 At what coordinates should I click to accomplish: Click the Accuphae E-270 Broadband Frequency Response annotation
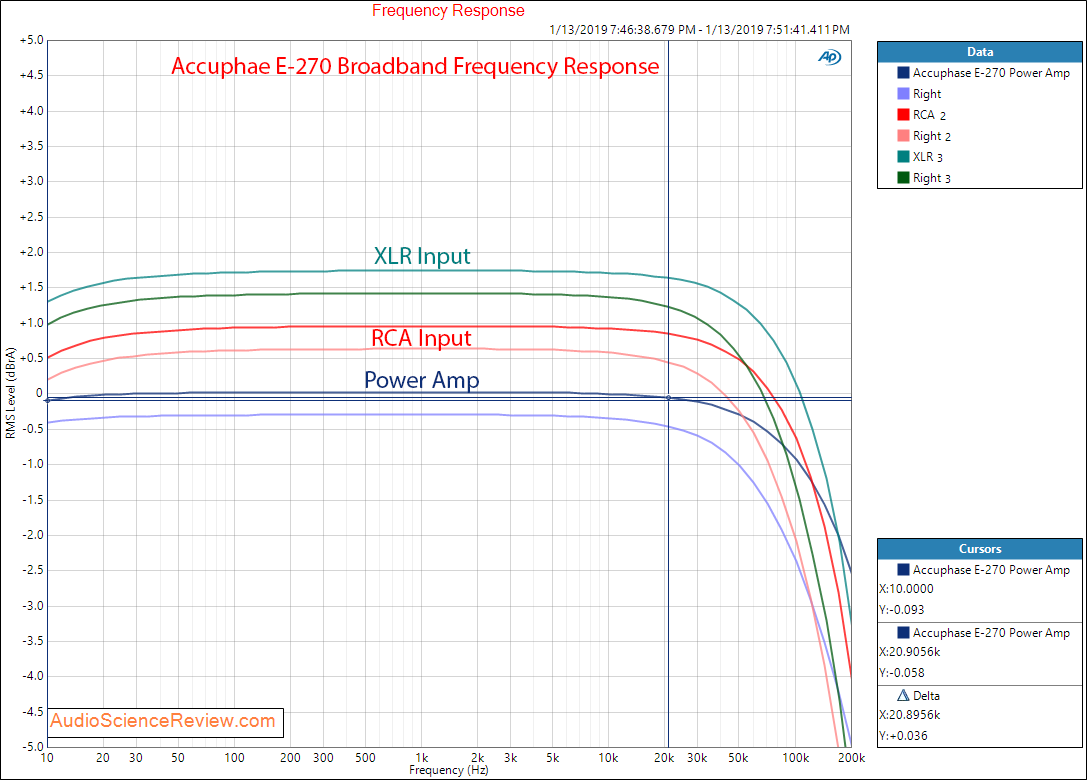415,66
